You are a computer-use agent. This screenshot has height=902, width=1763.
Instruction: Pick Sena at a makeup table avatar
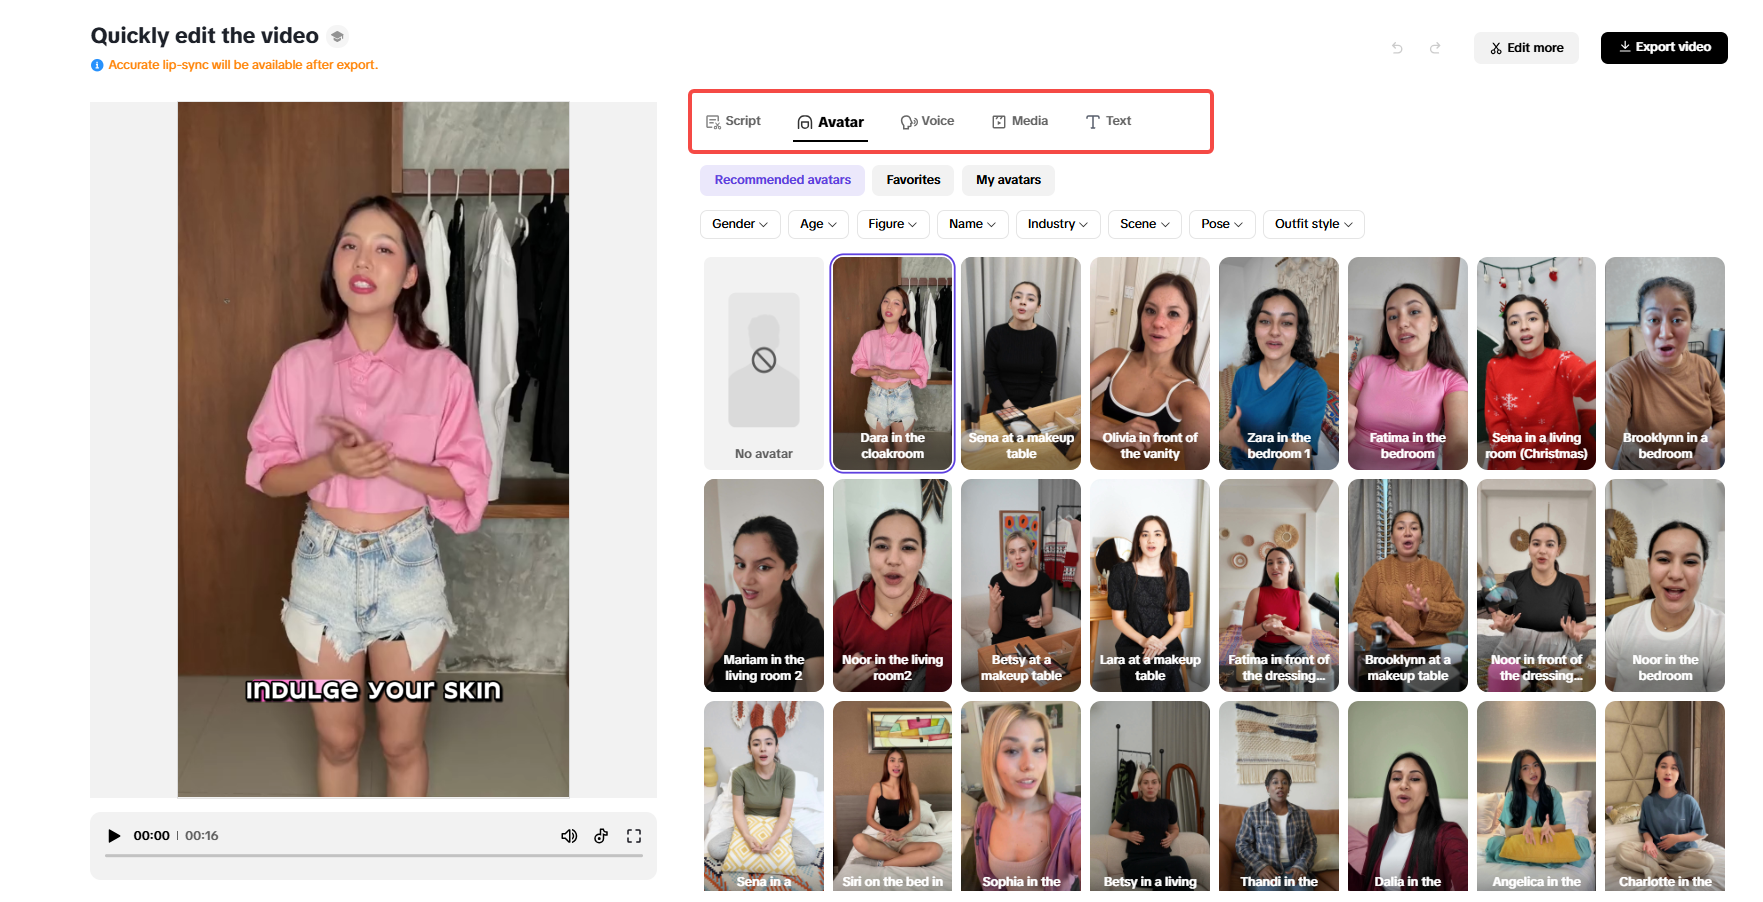(1021, 364)
